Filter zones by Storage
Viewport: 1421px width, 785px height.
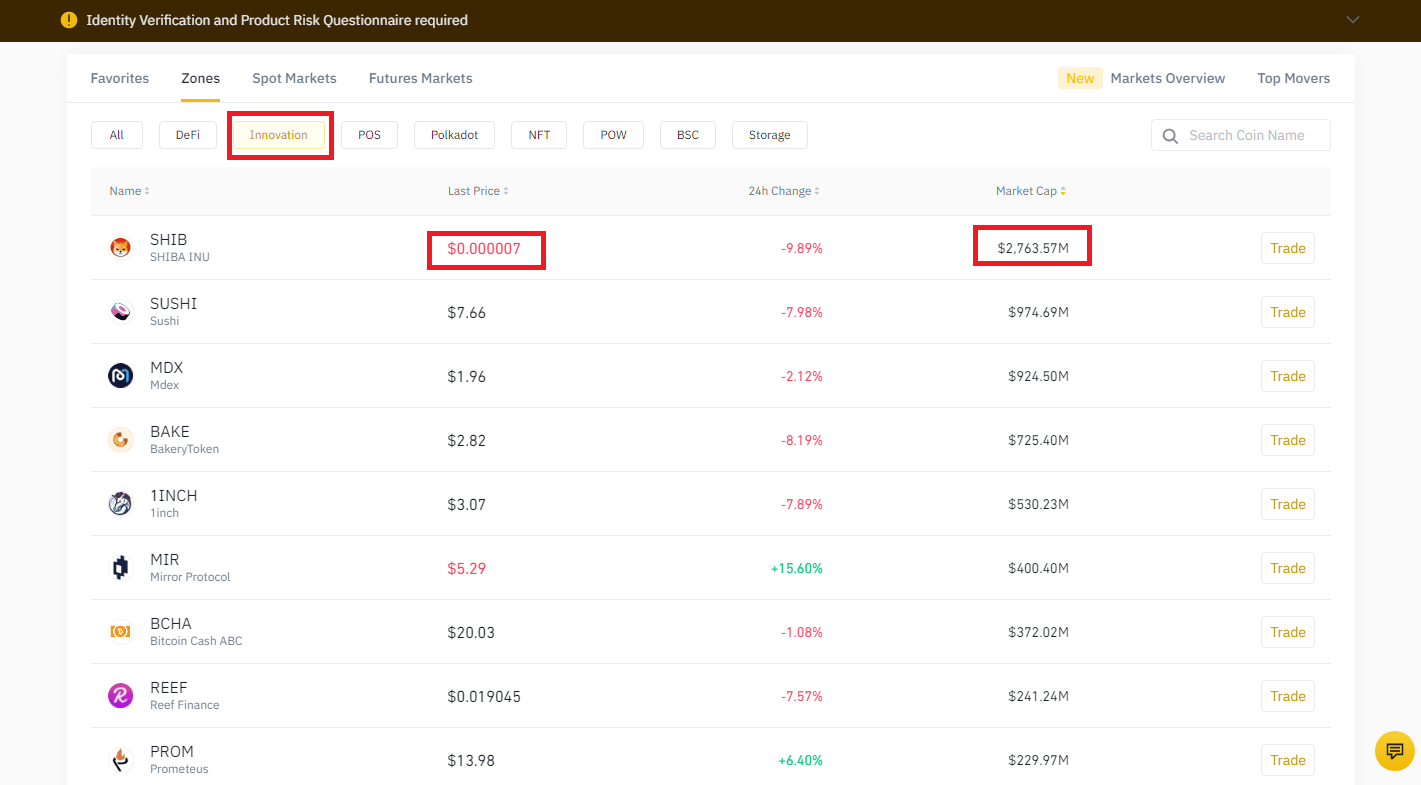pyautogui.click(x=770, y=135)
